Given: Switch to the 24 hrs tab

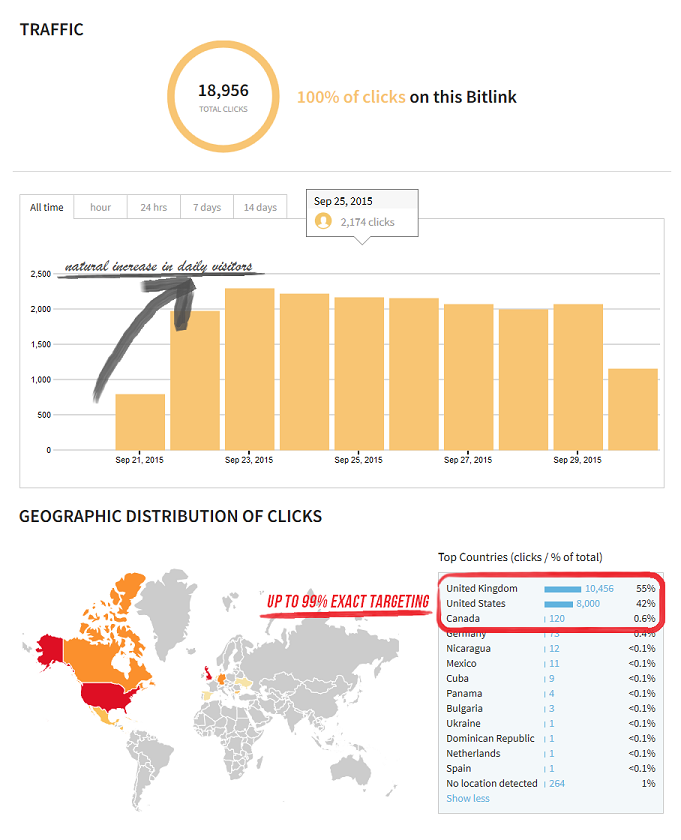Looking at the screenshot, I should (x=153, y=207).
